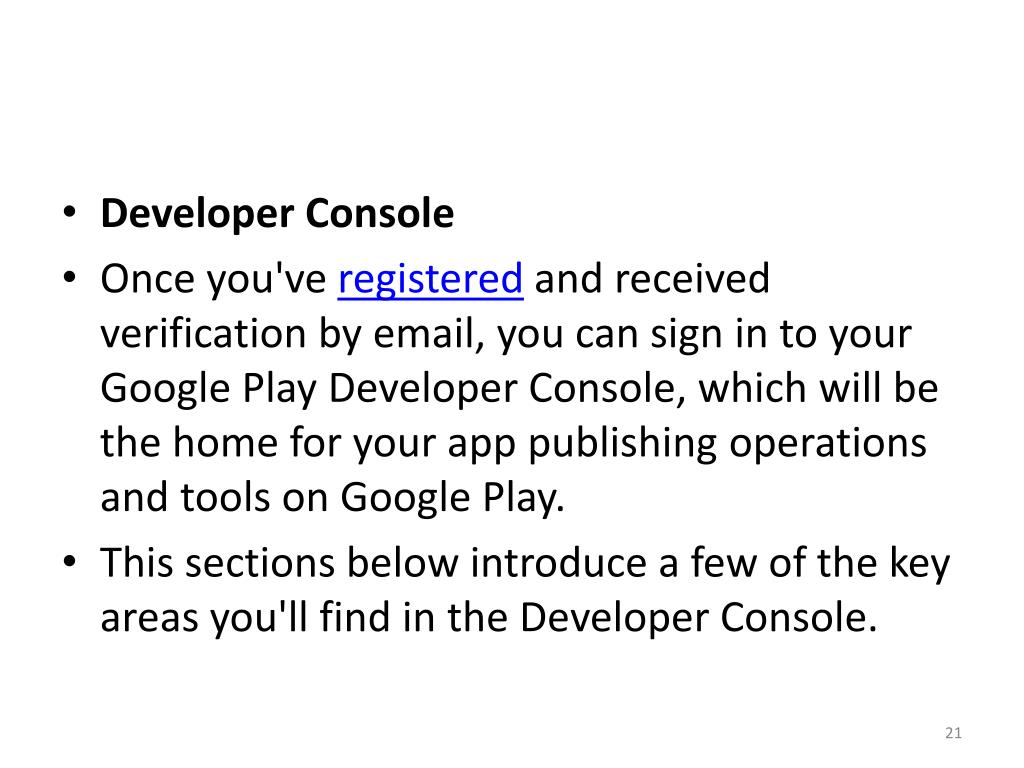Click the bold 'Developer Console' heading
Viewport: 1024px width, 768px height.
[277, 213]
